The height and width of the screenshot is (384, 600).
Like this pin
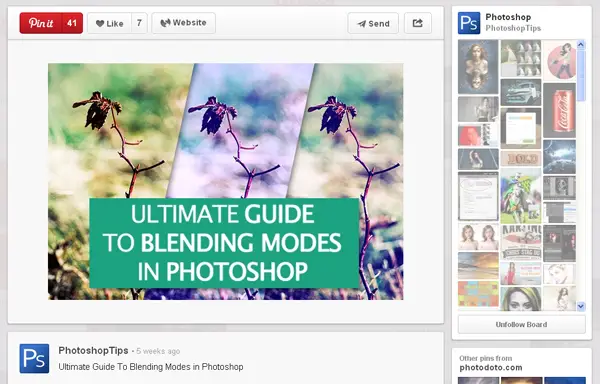[110, 23]
